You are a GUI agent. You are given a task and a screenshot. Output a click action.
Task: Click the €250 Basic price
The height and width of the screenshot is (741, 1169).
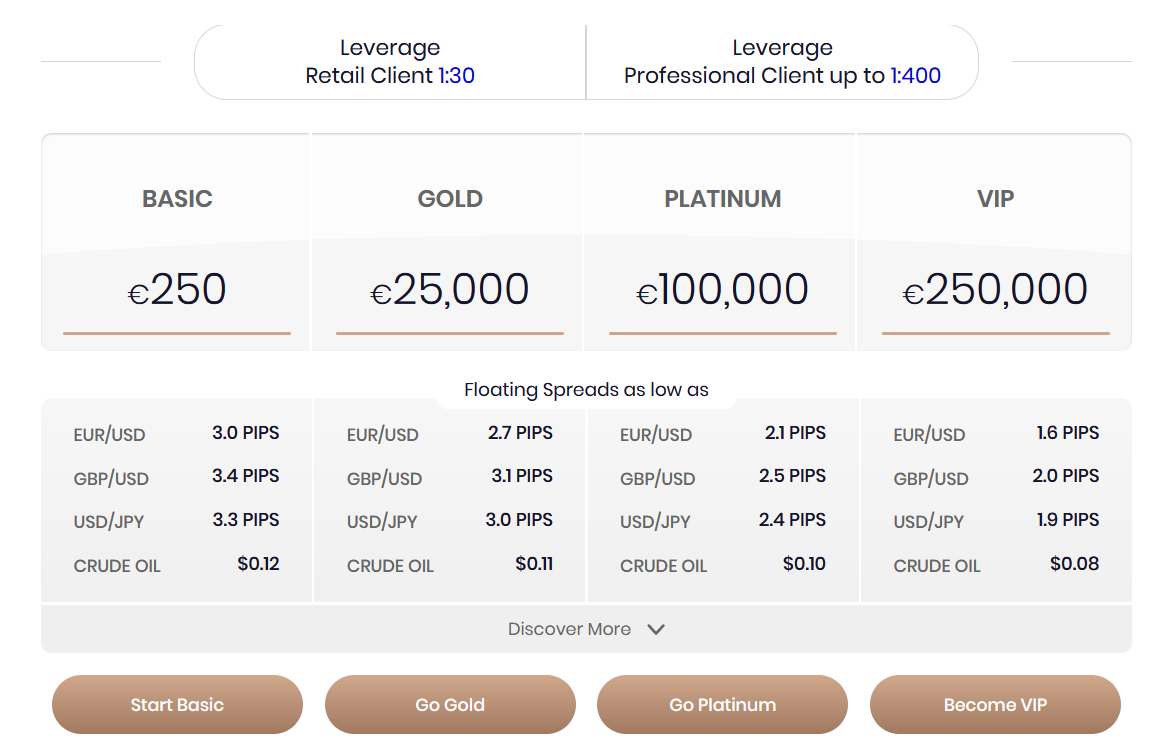click(x=177, y=289)
